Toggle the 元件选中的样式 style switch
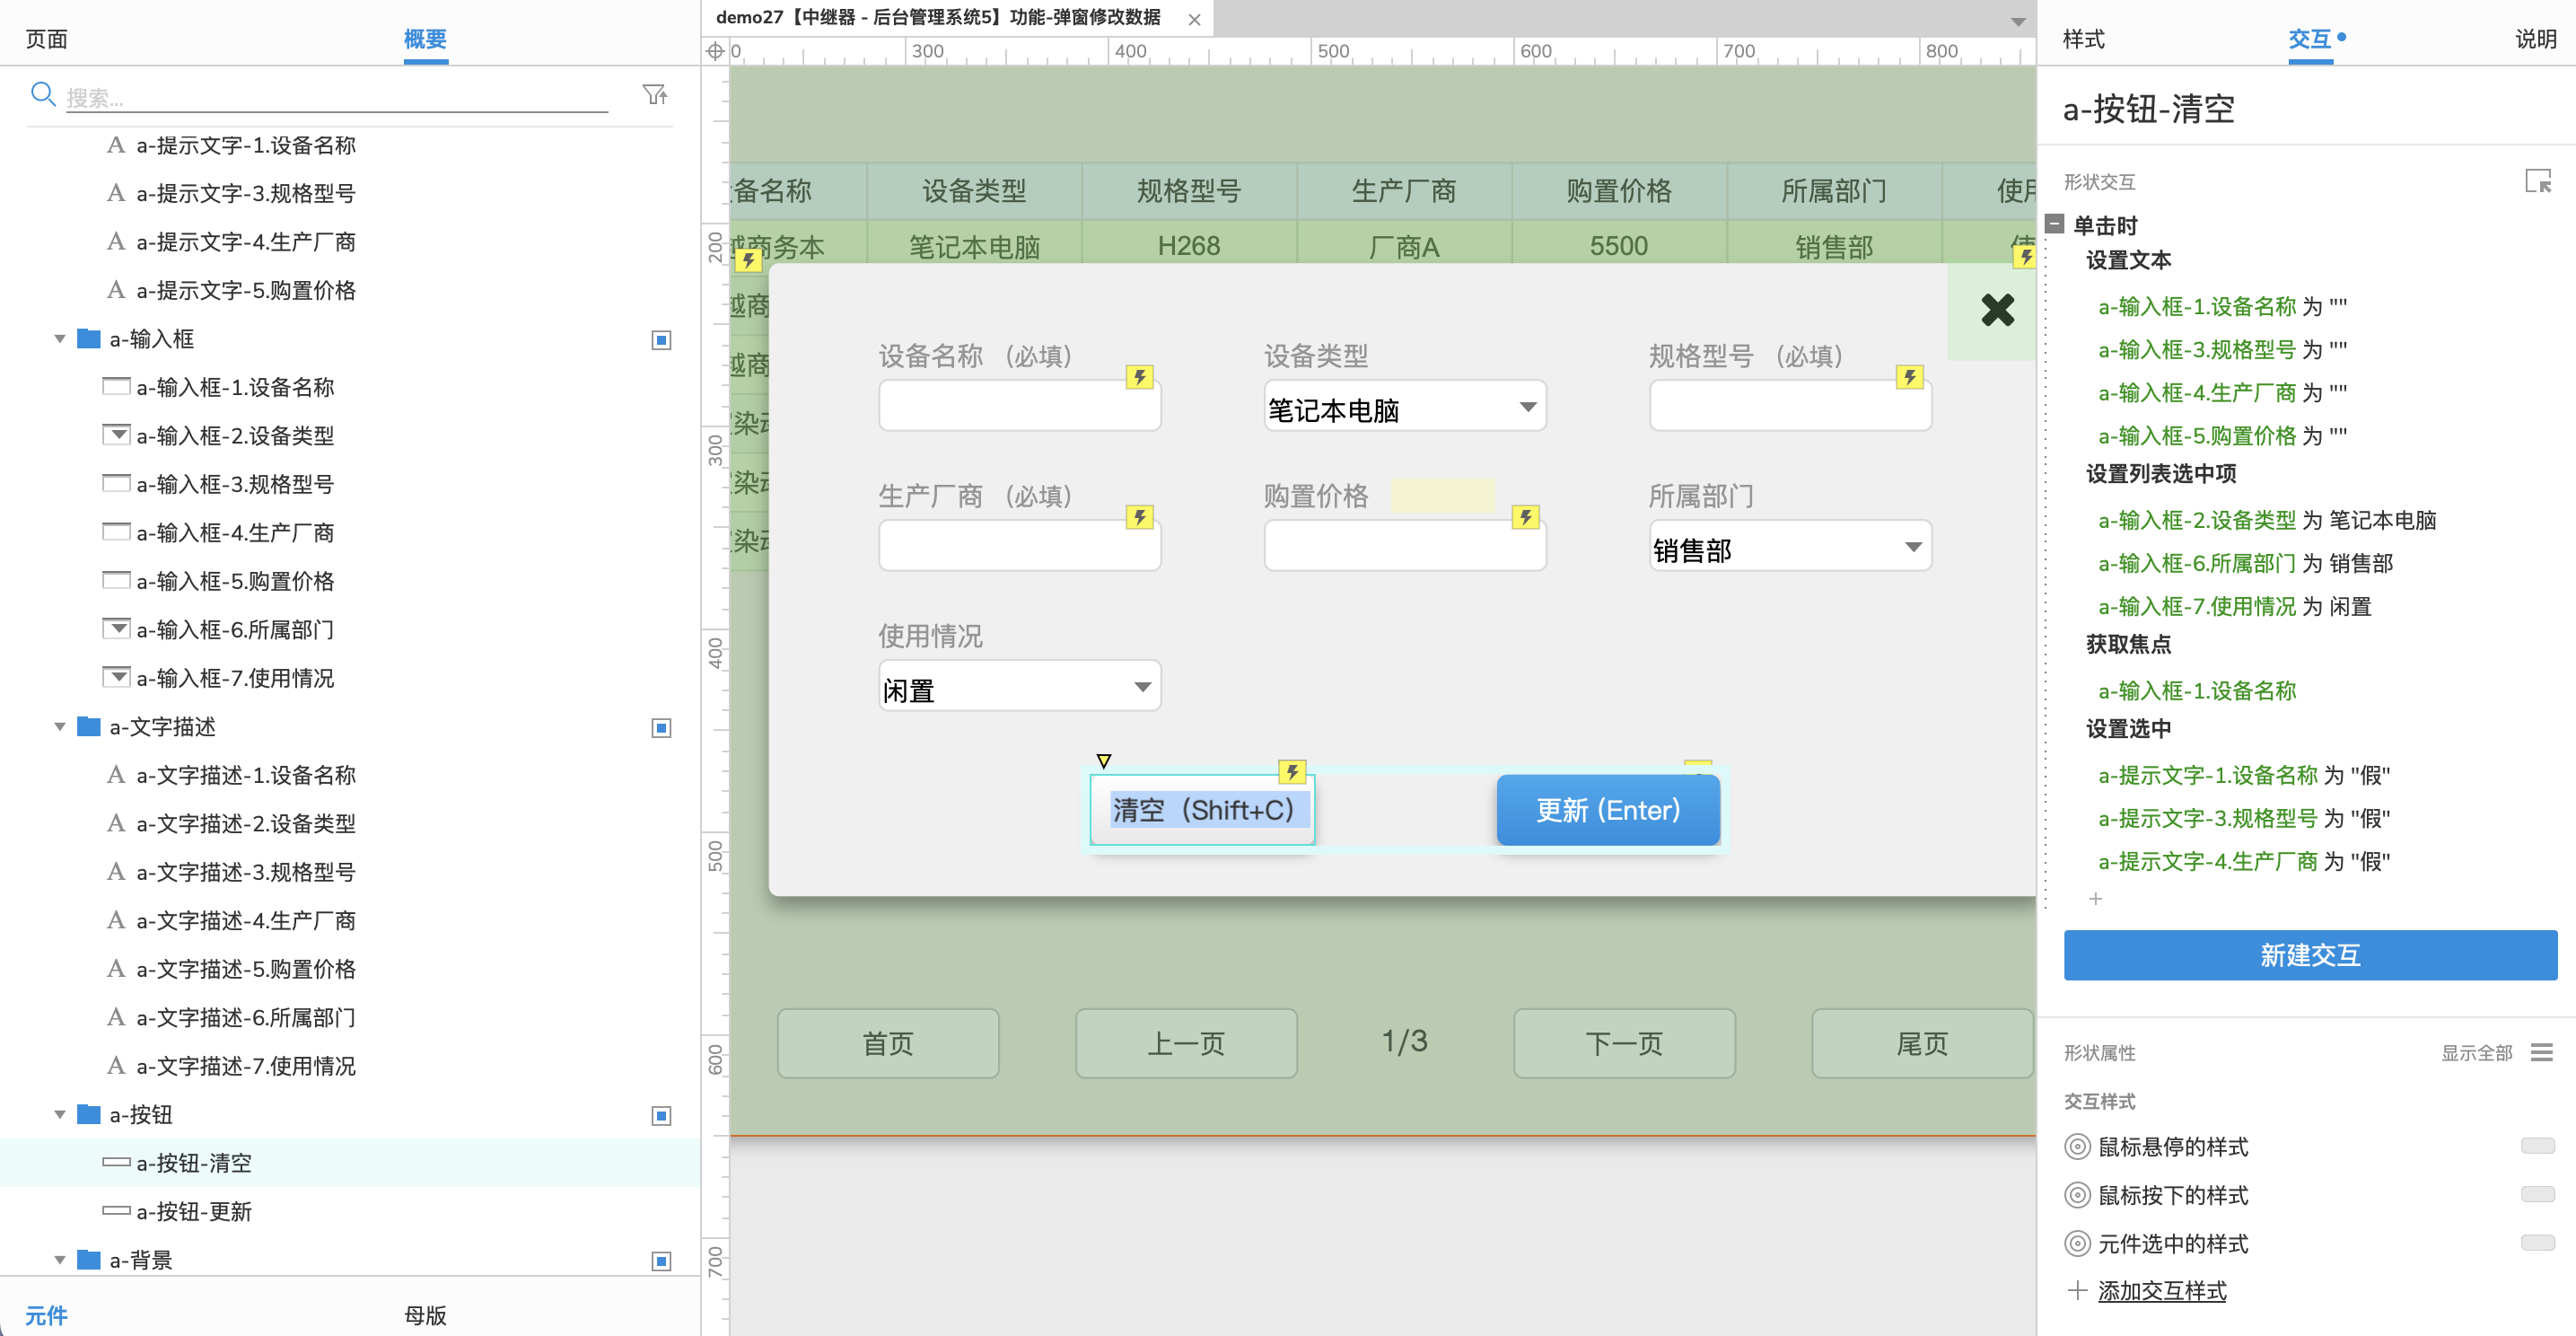The width and height of the screenshot is (2576, 1336). (x=2537, y=1243)
